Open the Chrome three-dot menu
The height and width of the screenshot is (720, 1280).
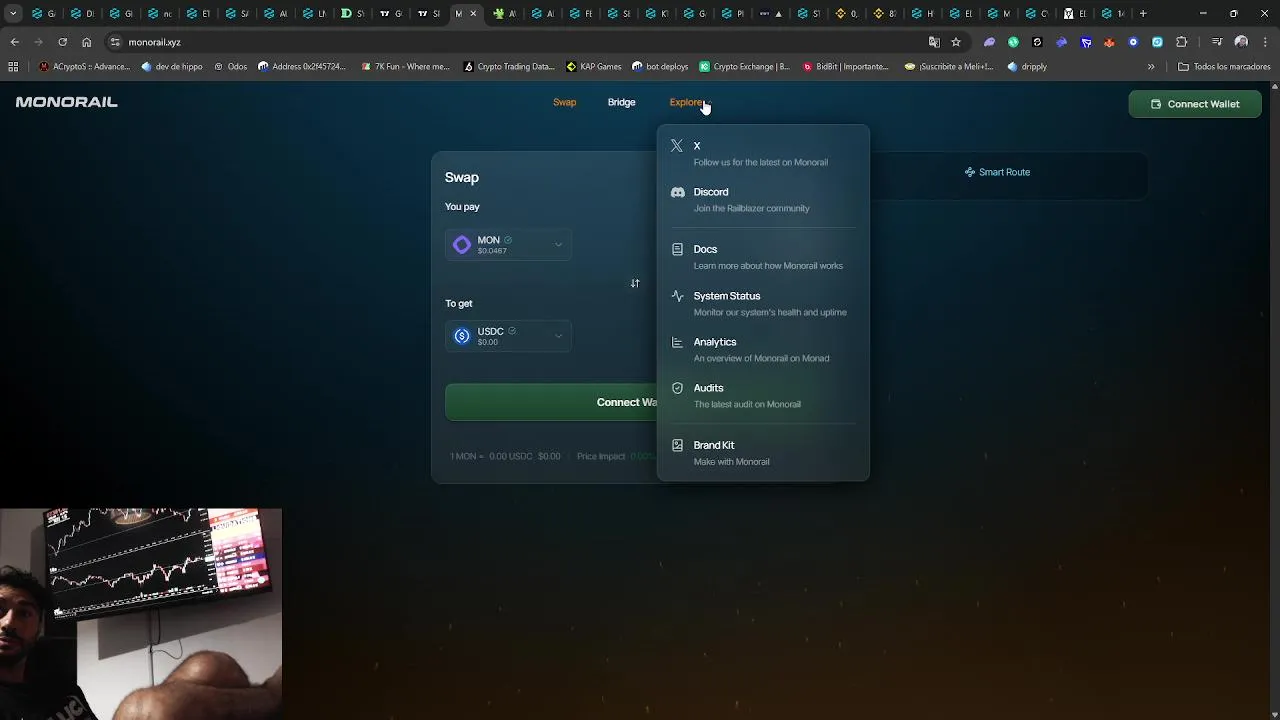[1265, 42]
